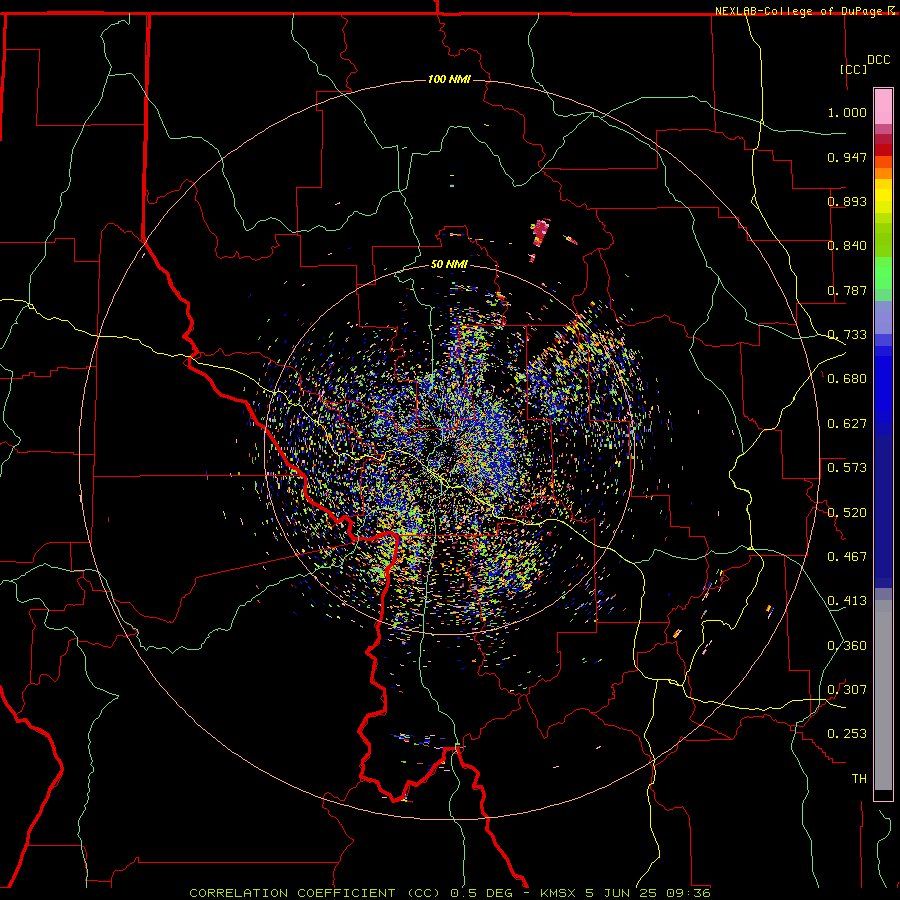Click the 0.627 legend value
The image size is (900, 900).
pos(847,424)
